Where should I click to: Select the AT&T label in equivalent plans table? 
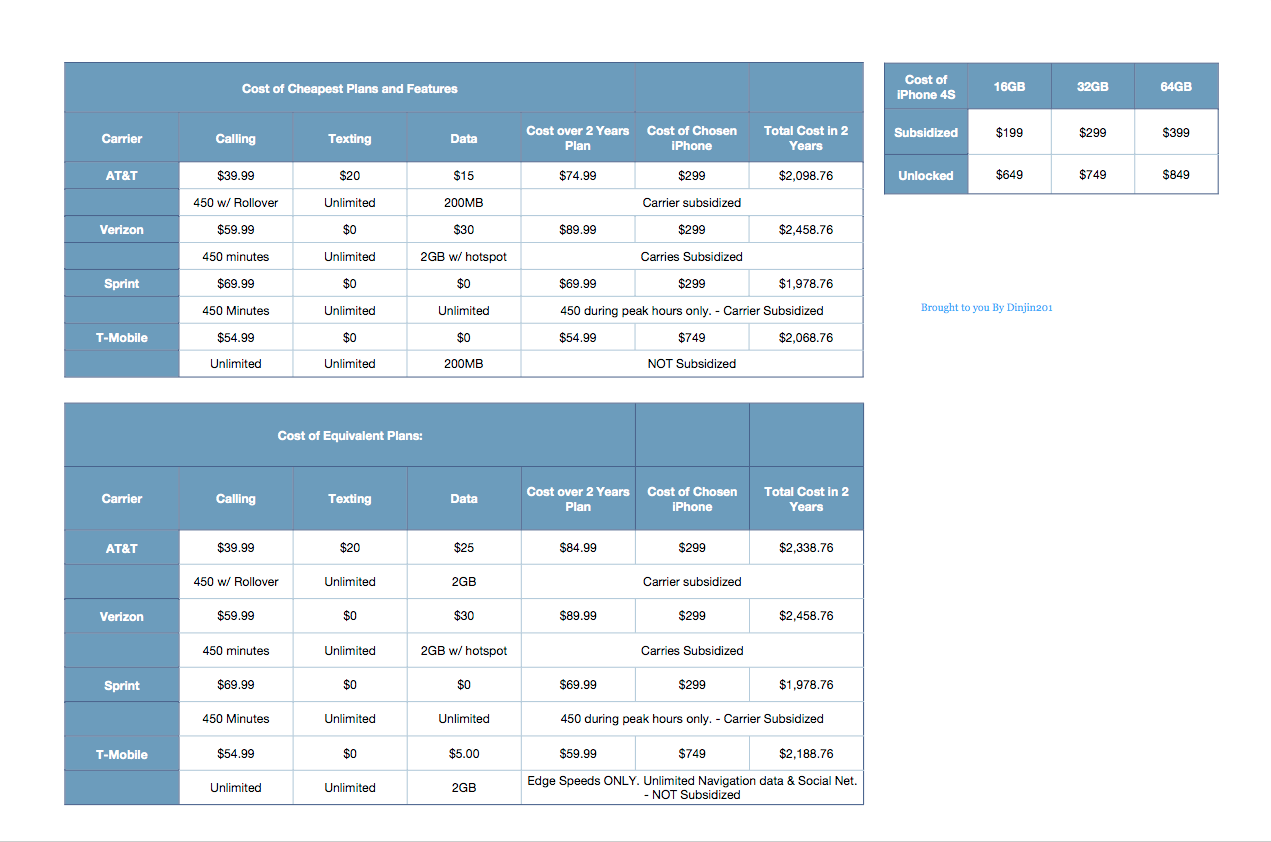[122, 548]
